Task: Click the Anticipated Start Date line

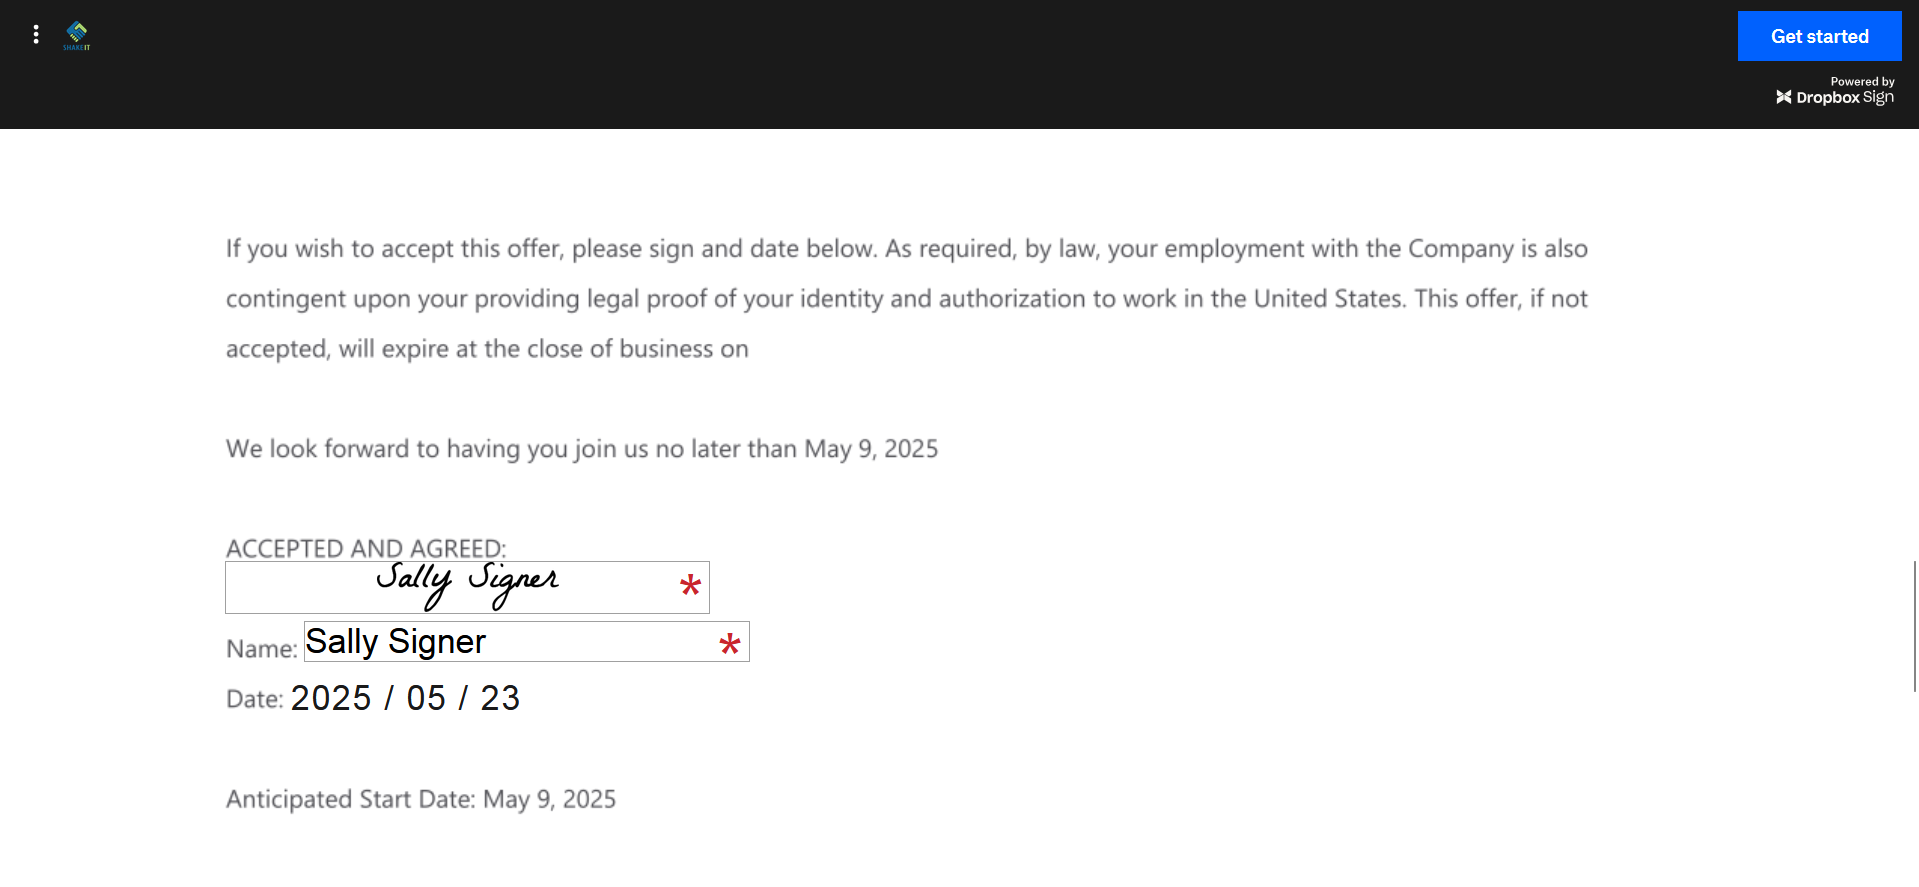Action: 421,799
